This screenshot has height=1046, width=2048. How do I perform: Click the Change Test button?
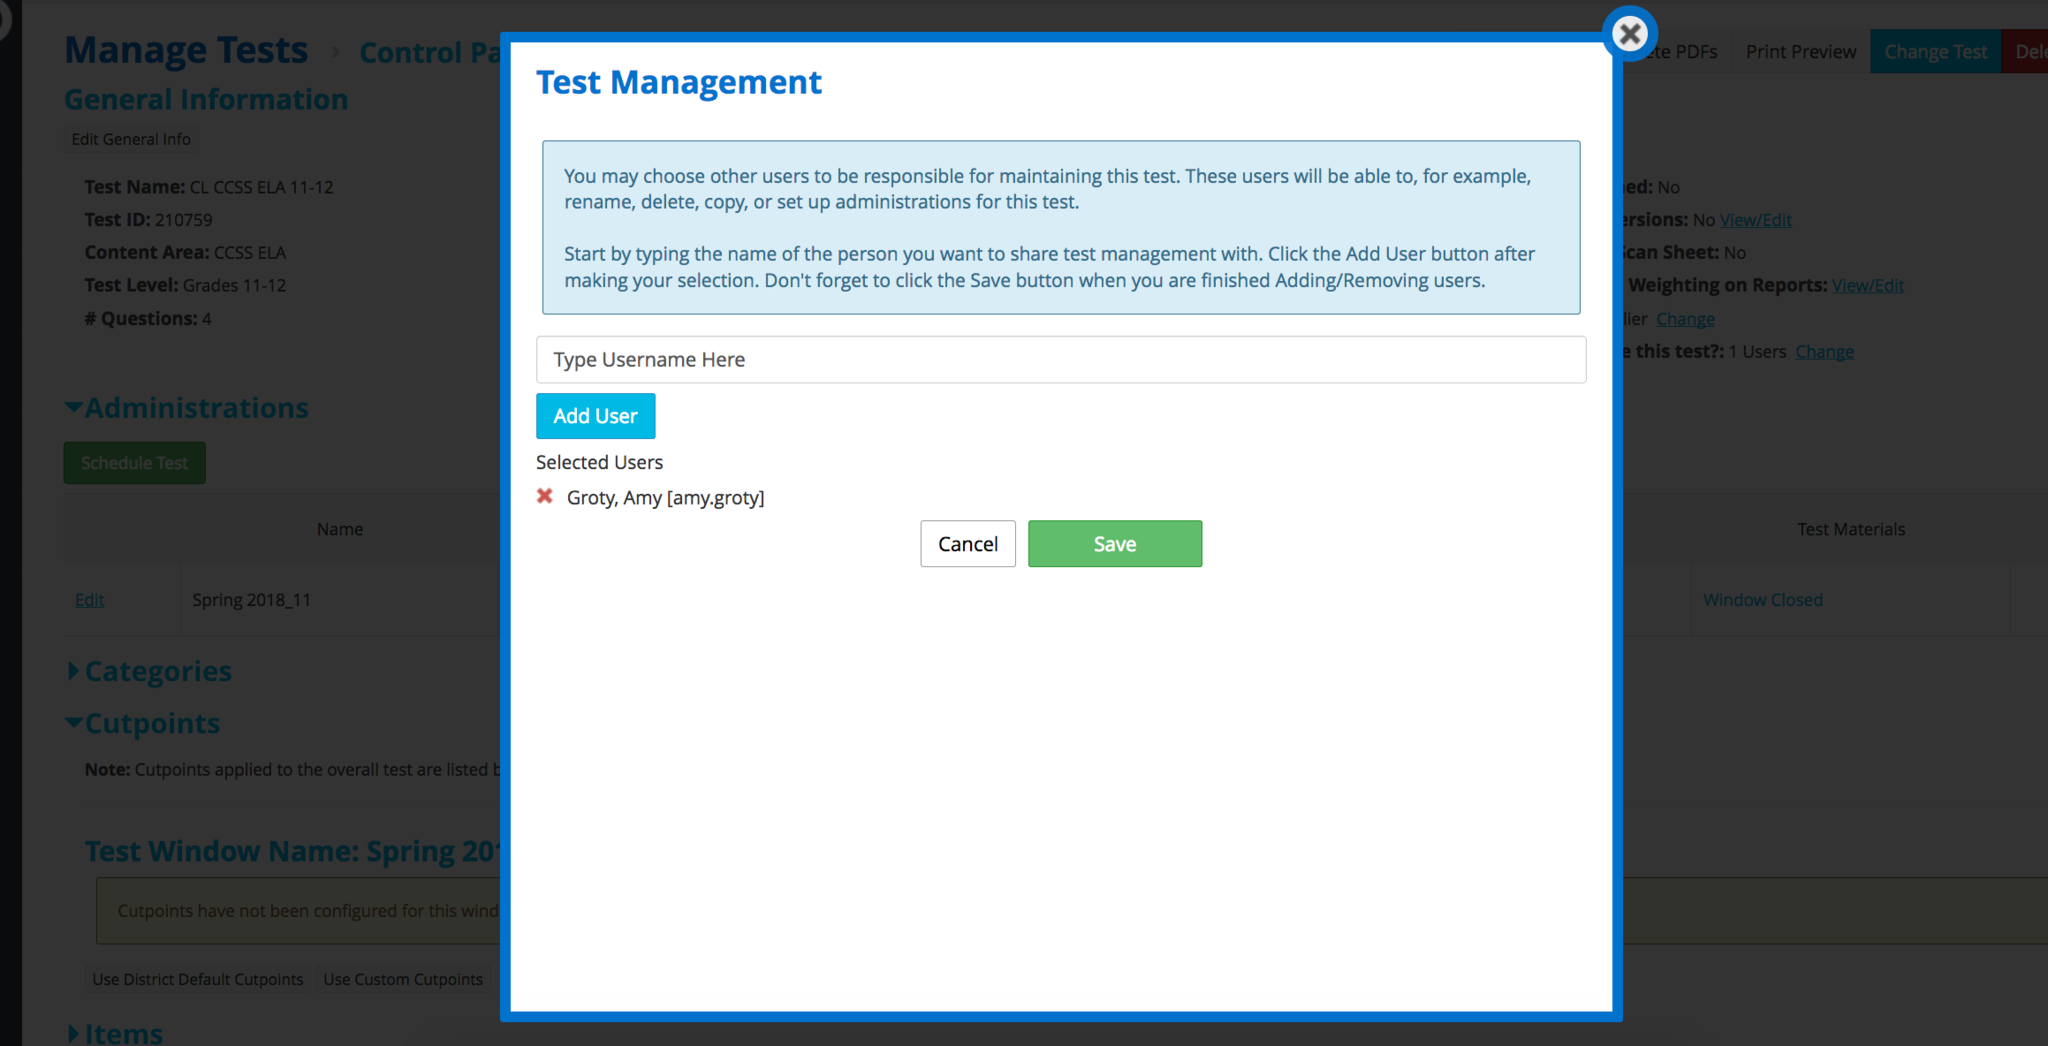[1935, 52]
